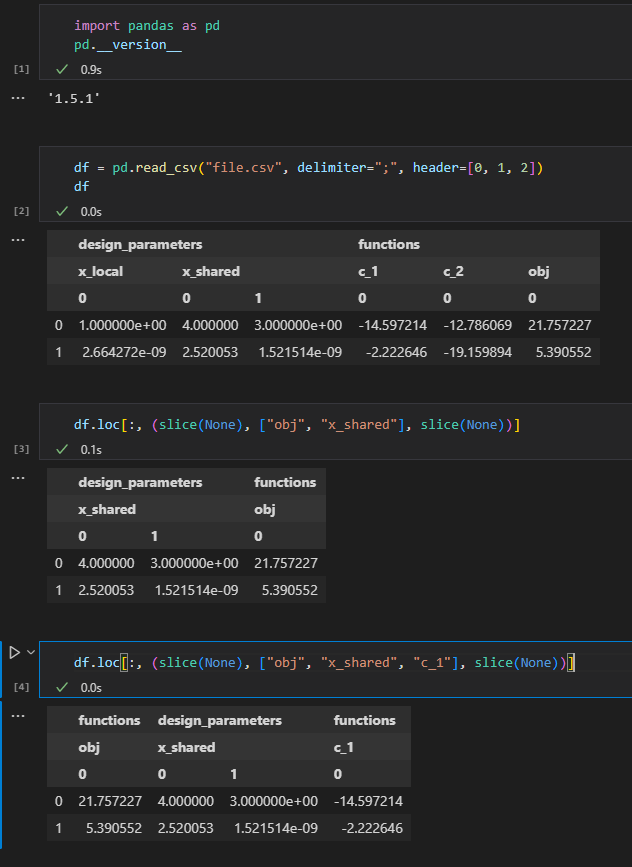Click success checkmark of cell 1

tap(62, 69)
